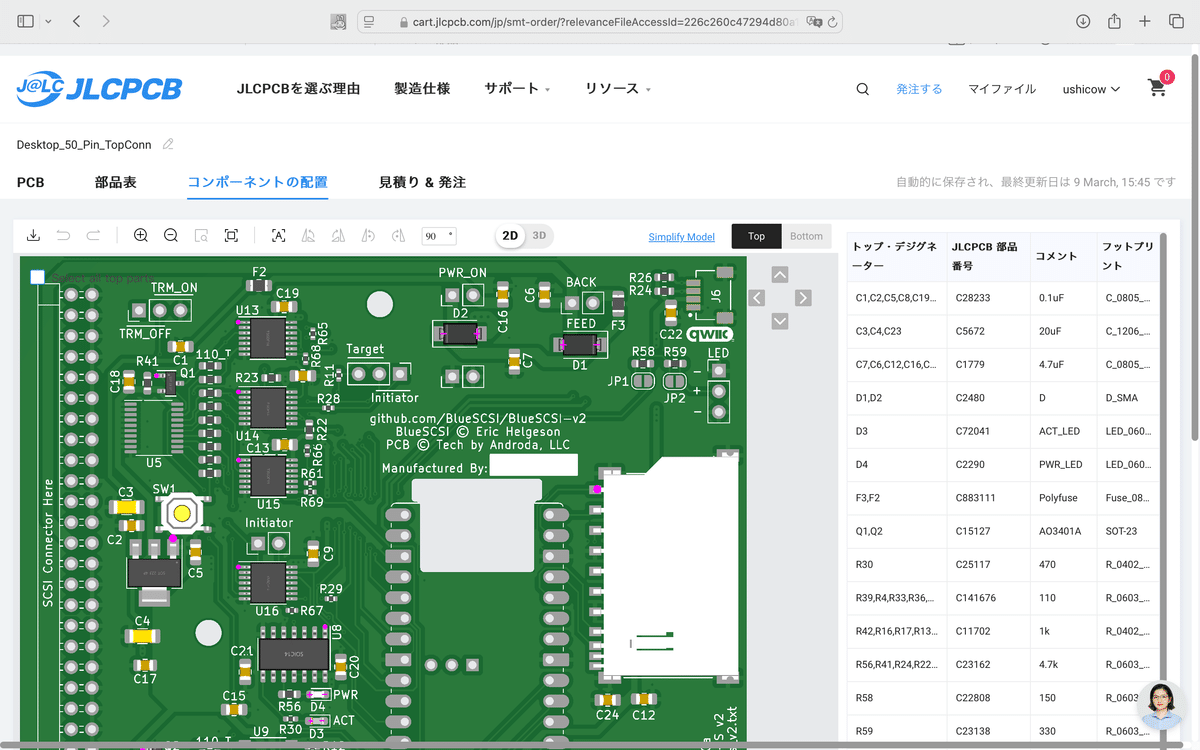
Task: Select parts table row C1779 4.7uF
Action: (1003, 364)
